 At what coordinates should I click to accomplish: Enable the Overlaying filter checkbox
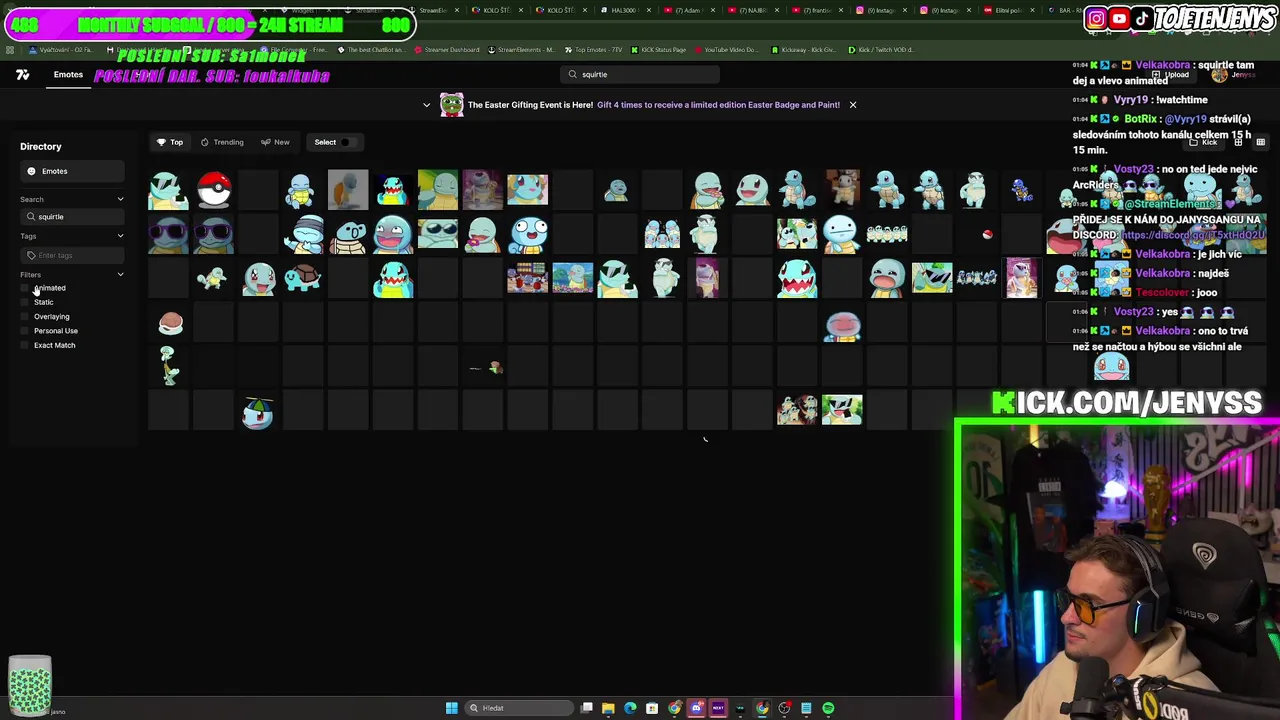(x=25, y=317)
